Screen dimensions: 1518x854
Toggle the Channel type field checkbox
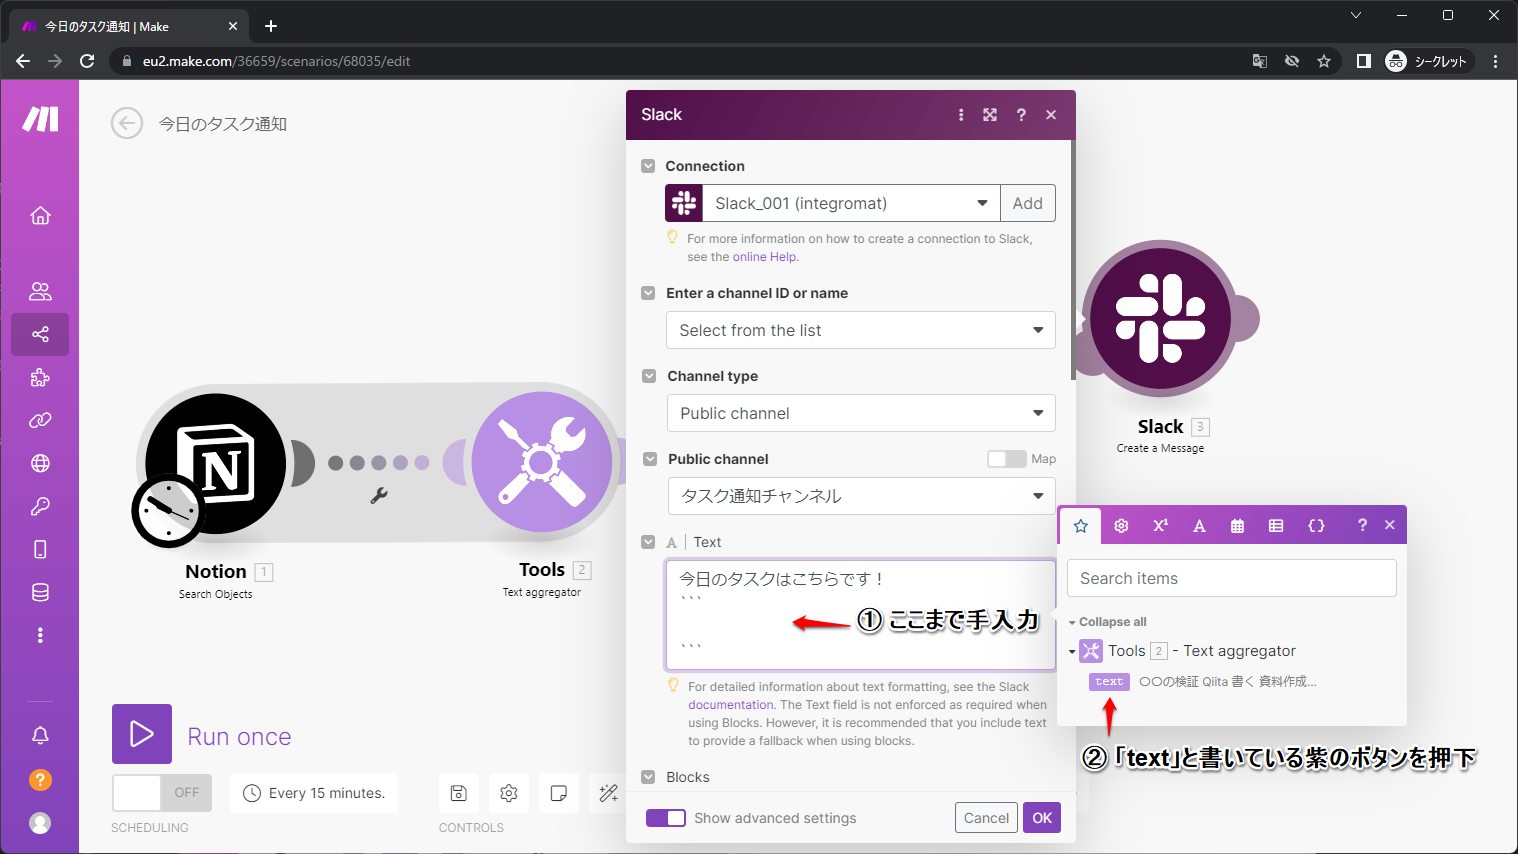(x=648, y=376)
